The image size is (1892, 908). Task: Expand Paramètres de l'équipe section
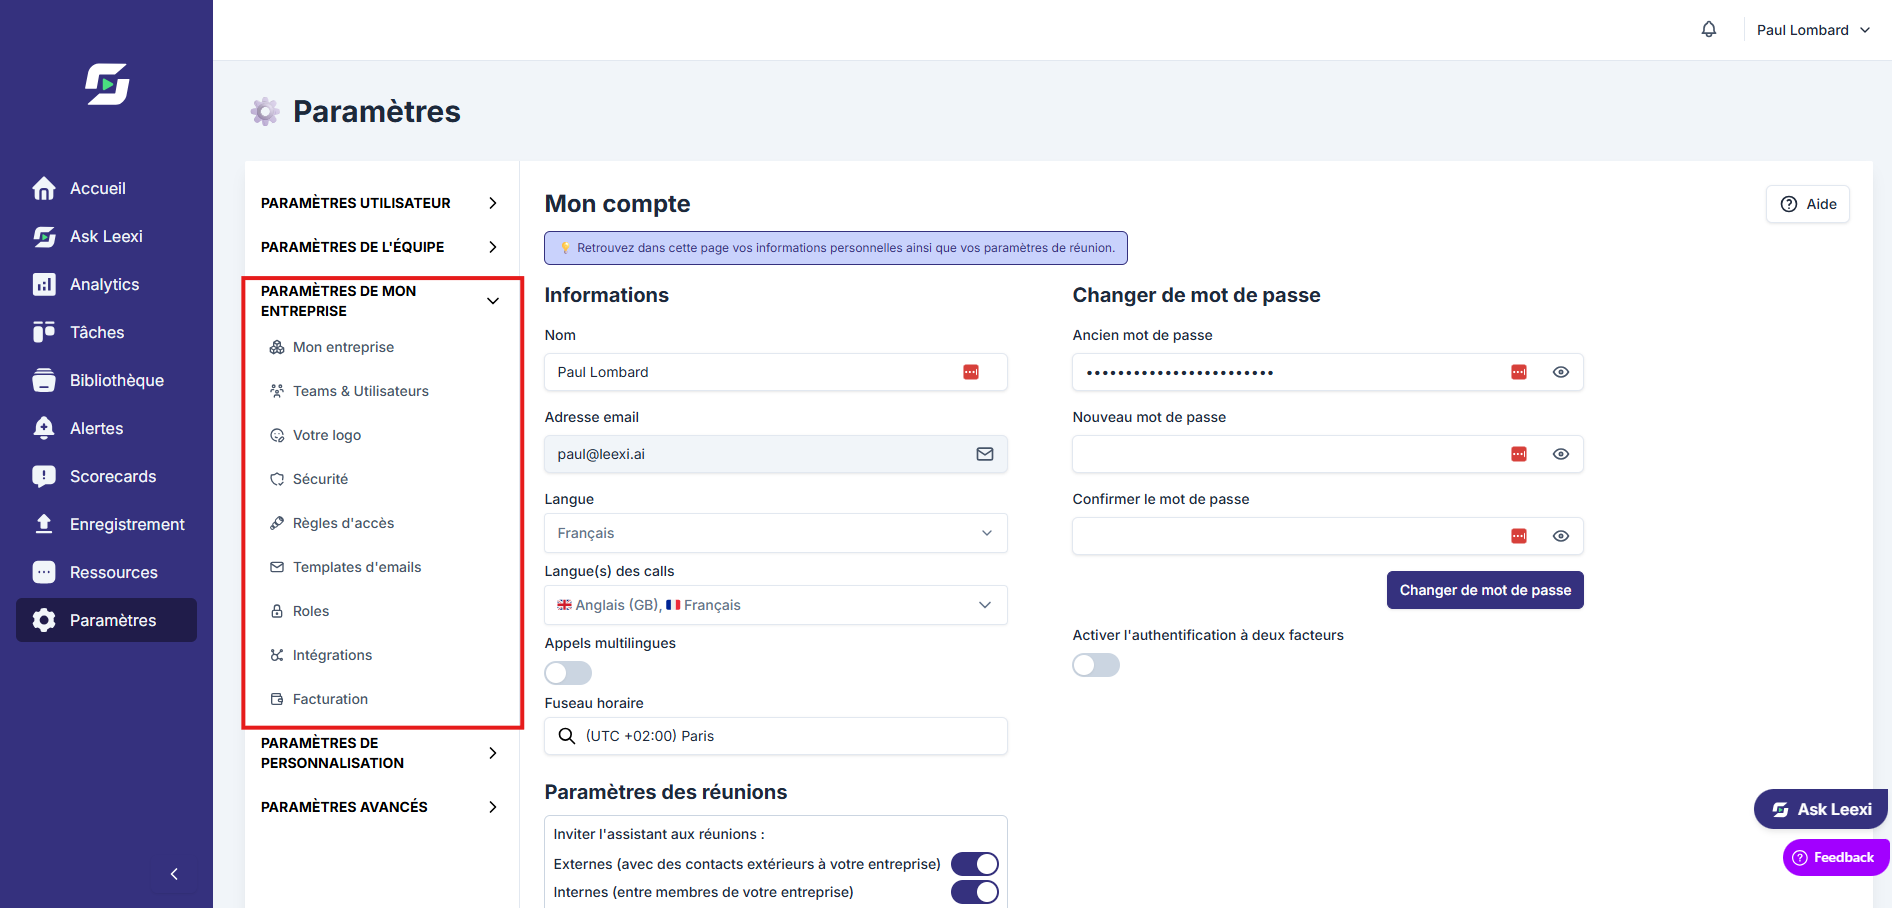(x=380, y=247)
